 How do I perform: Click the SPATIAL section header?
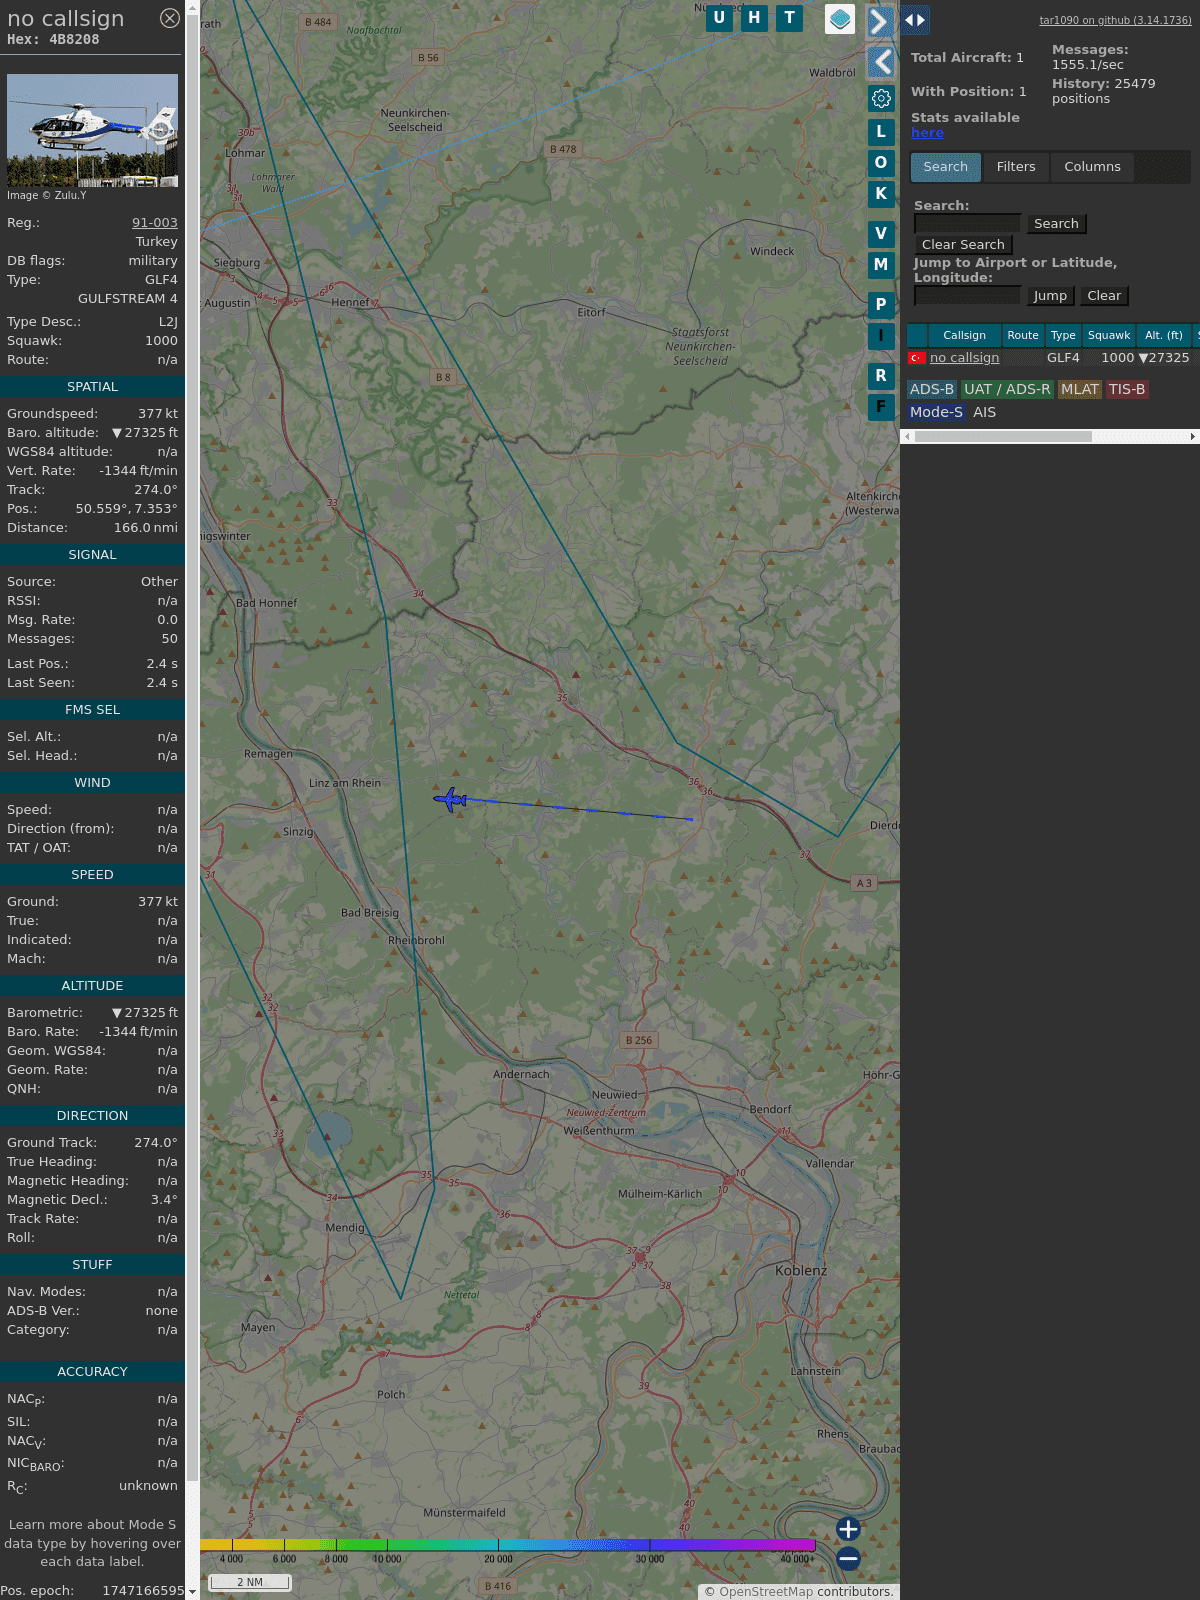pyautogui.click(x=92, y=387)
